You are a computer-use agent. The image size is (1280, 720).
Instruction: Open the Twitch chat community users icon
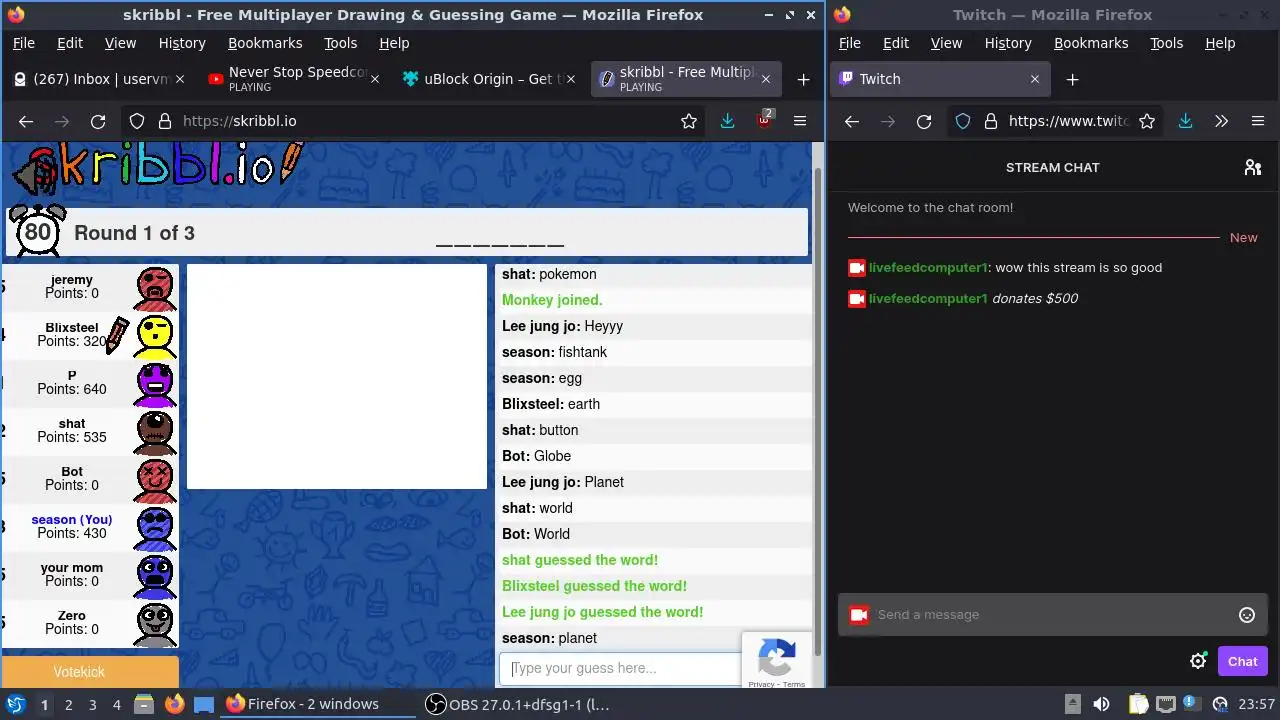1253,167
